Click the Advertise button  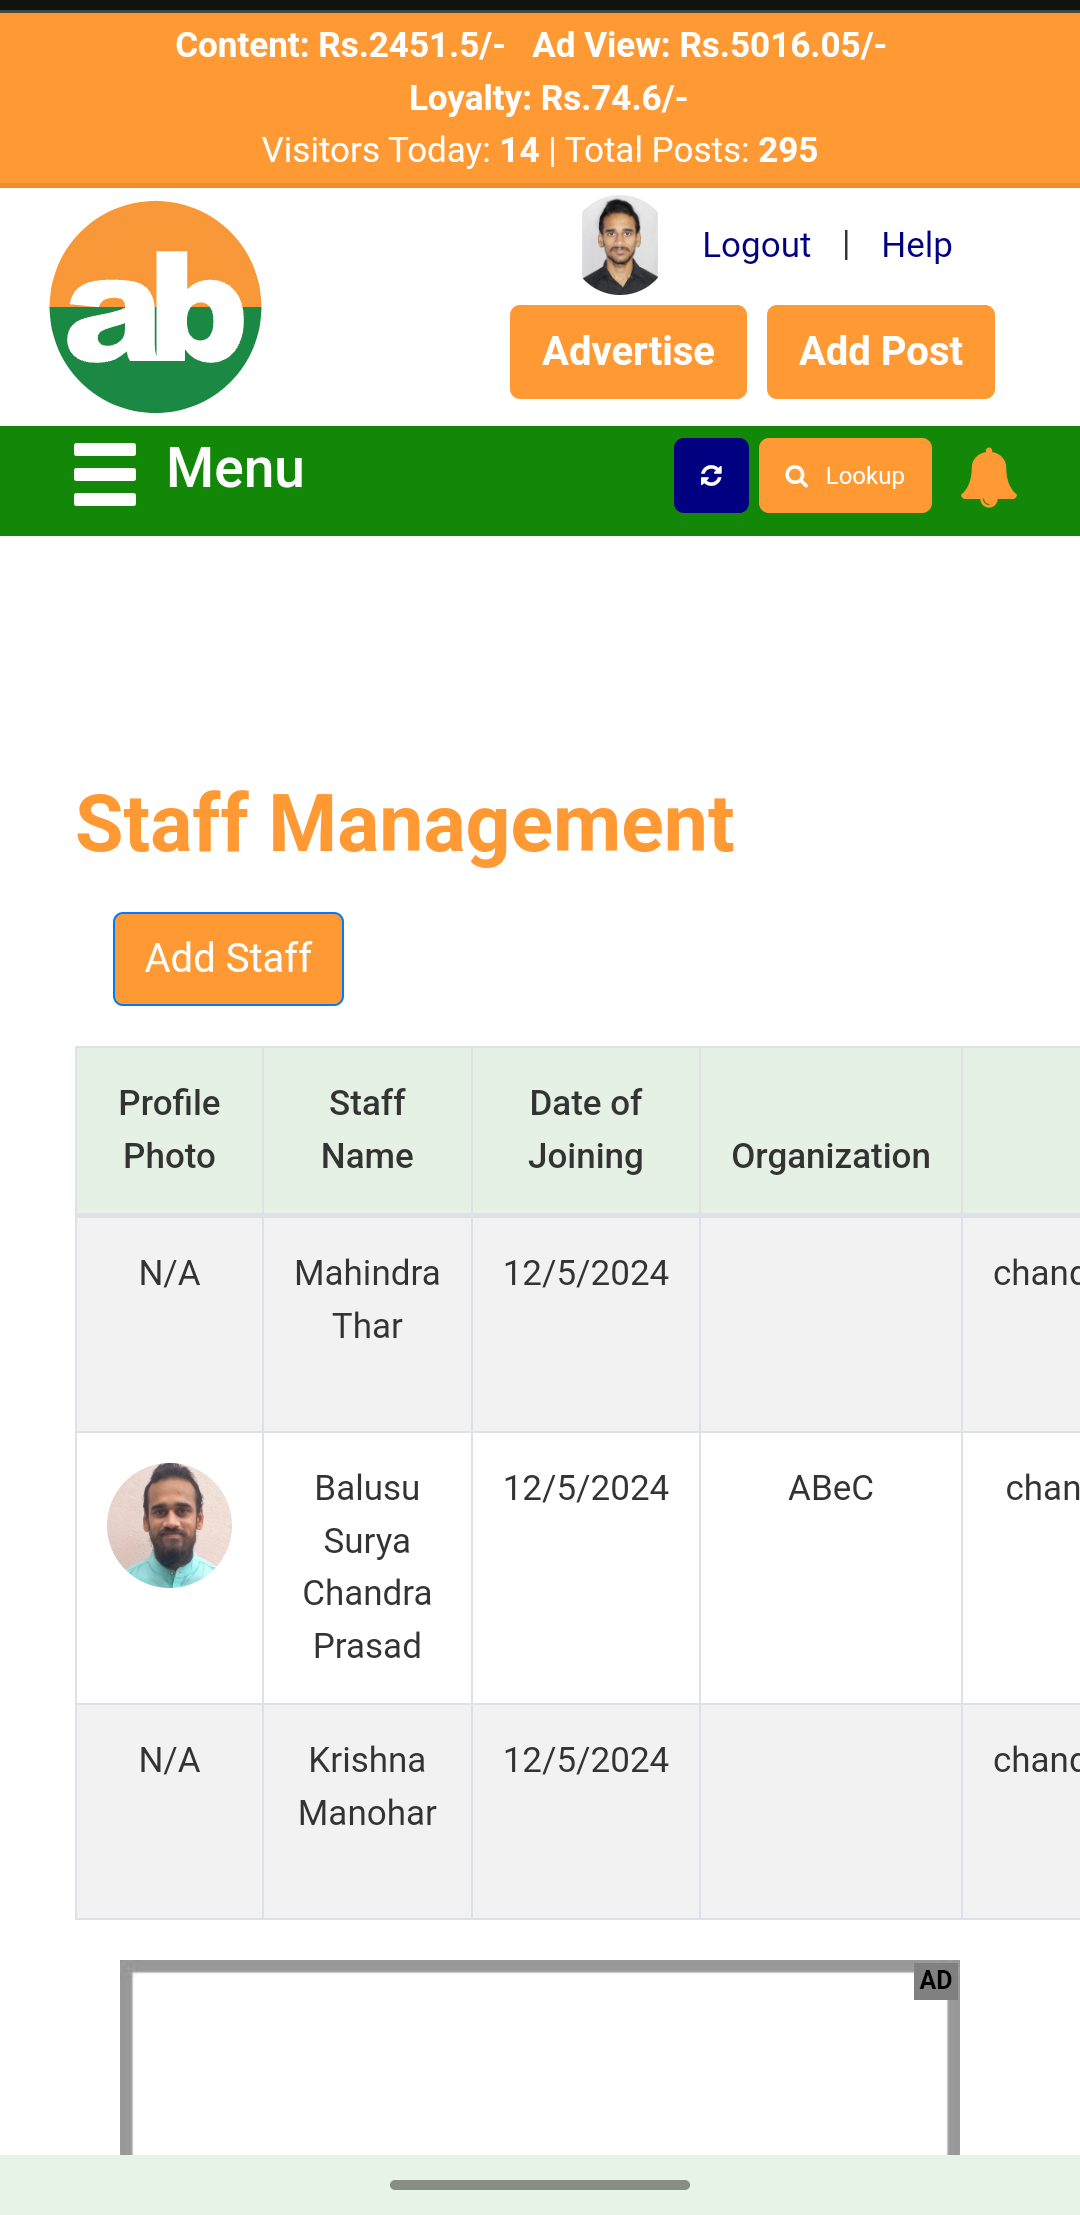point(628,352)
